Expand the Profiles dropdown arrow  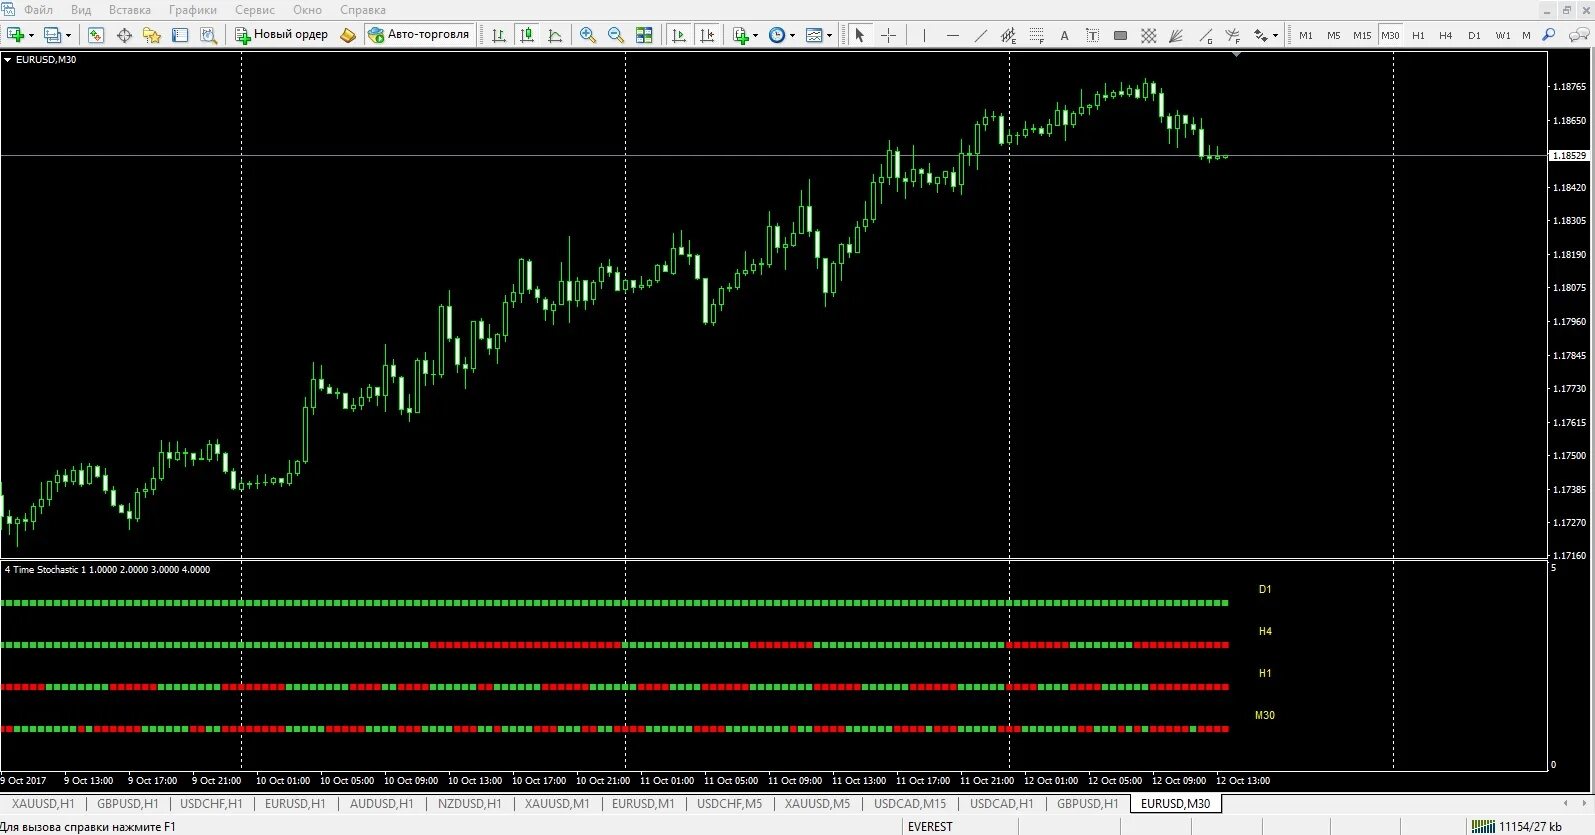point(68,36)
